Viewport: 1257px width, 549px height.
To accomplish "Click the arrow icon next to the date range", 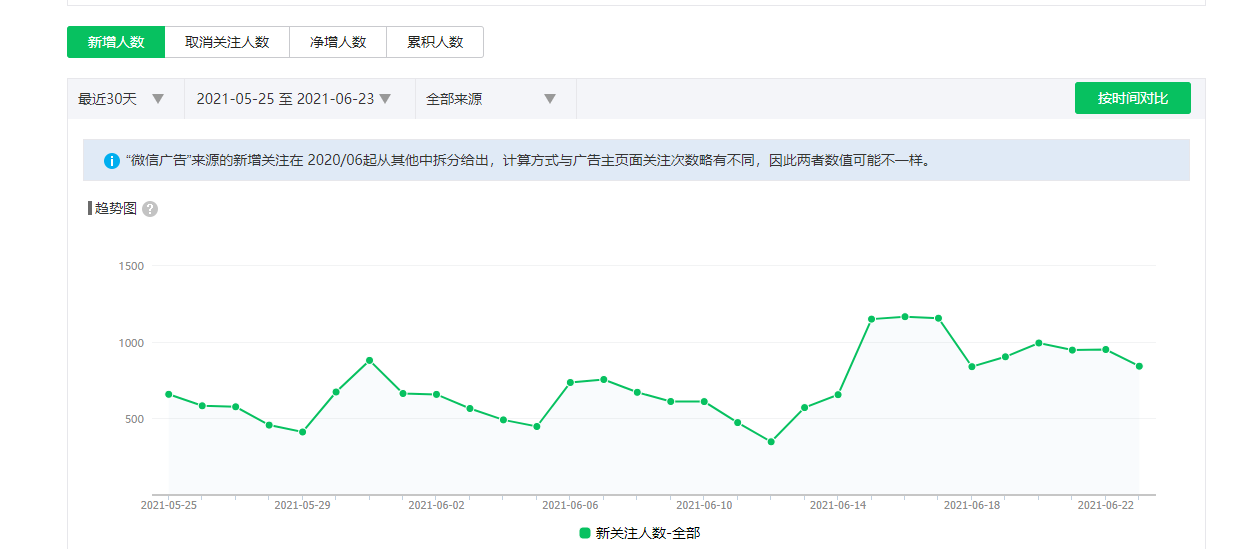I will (385, 99).
